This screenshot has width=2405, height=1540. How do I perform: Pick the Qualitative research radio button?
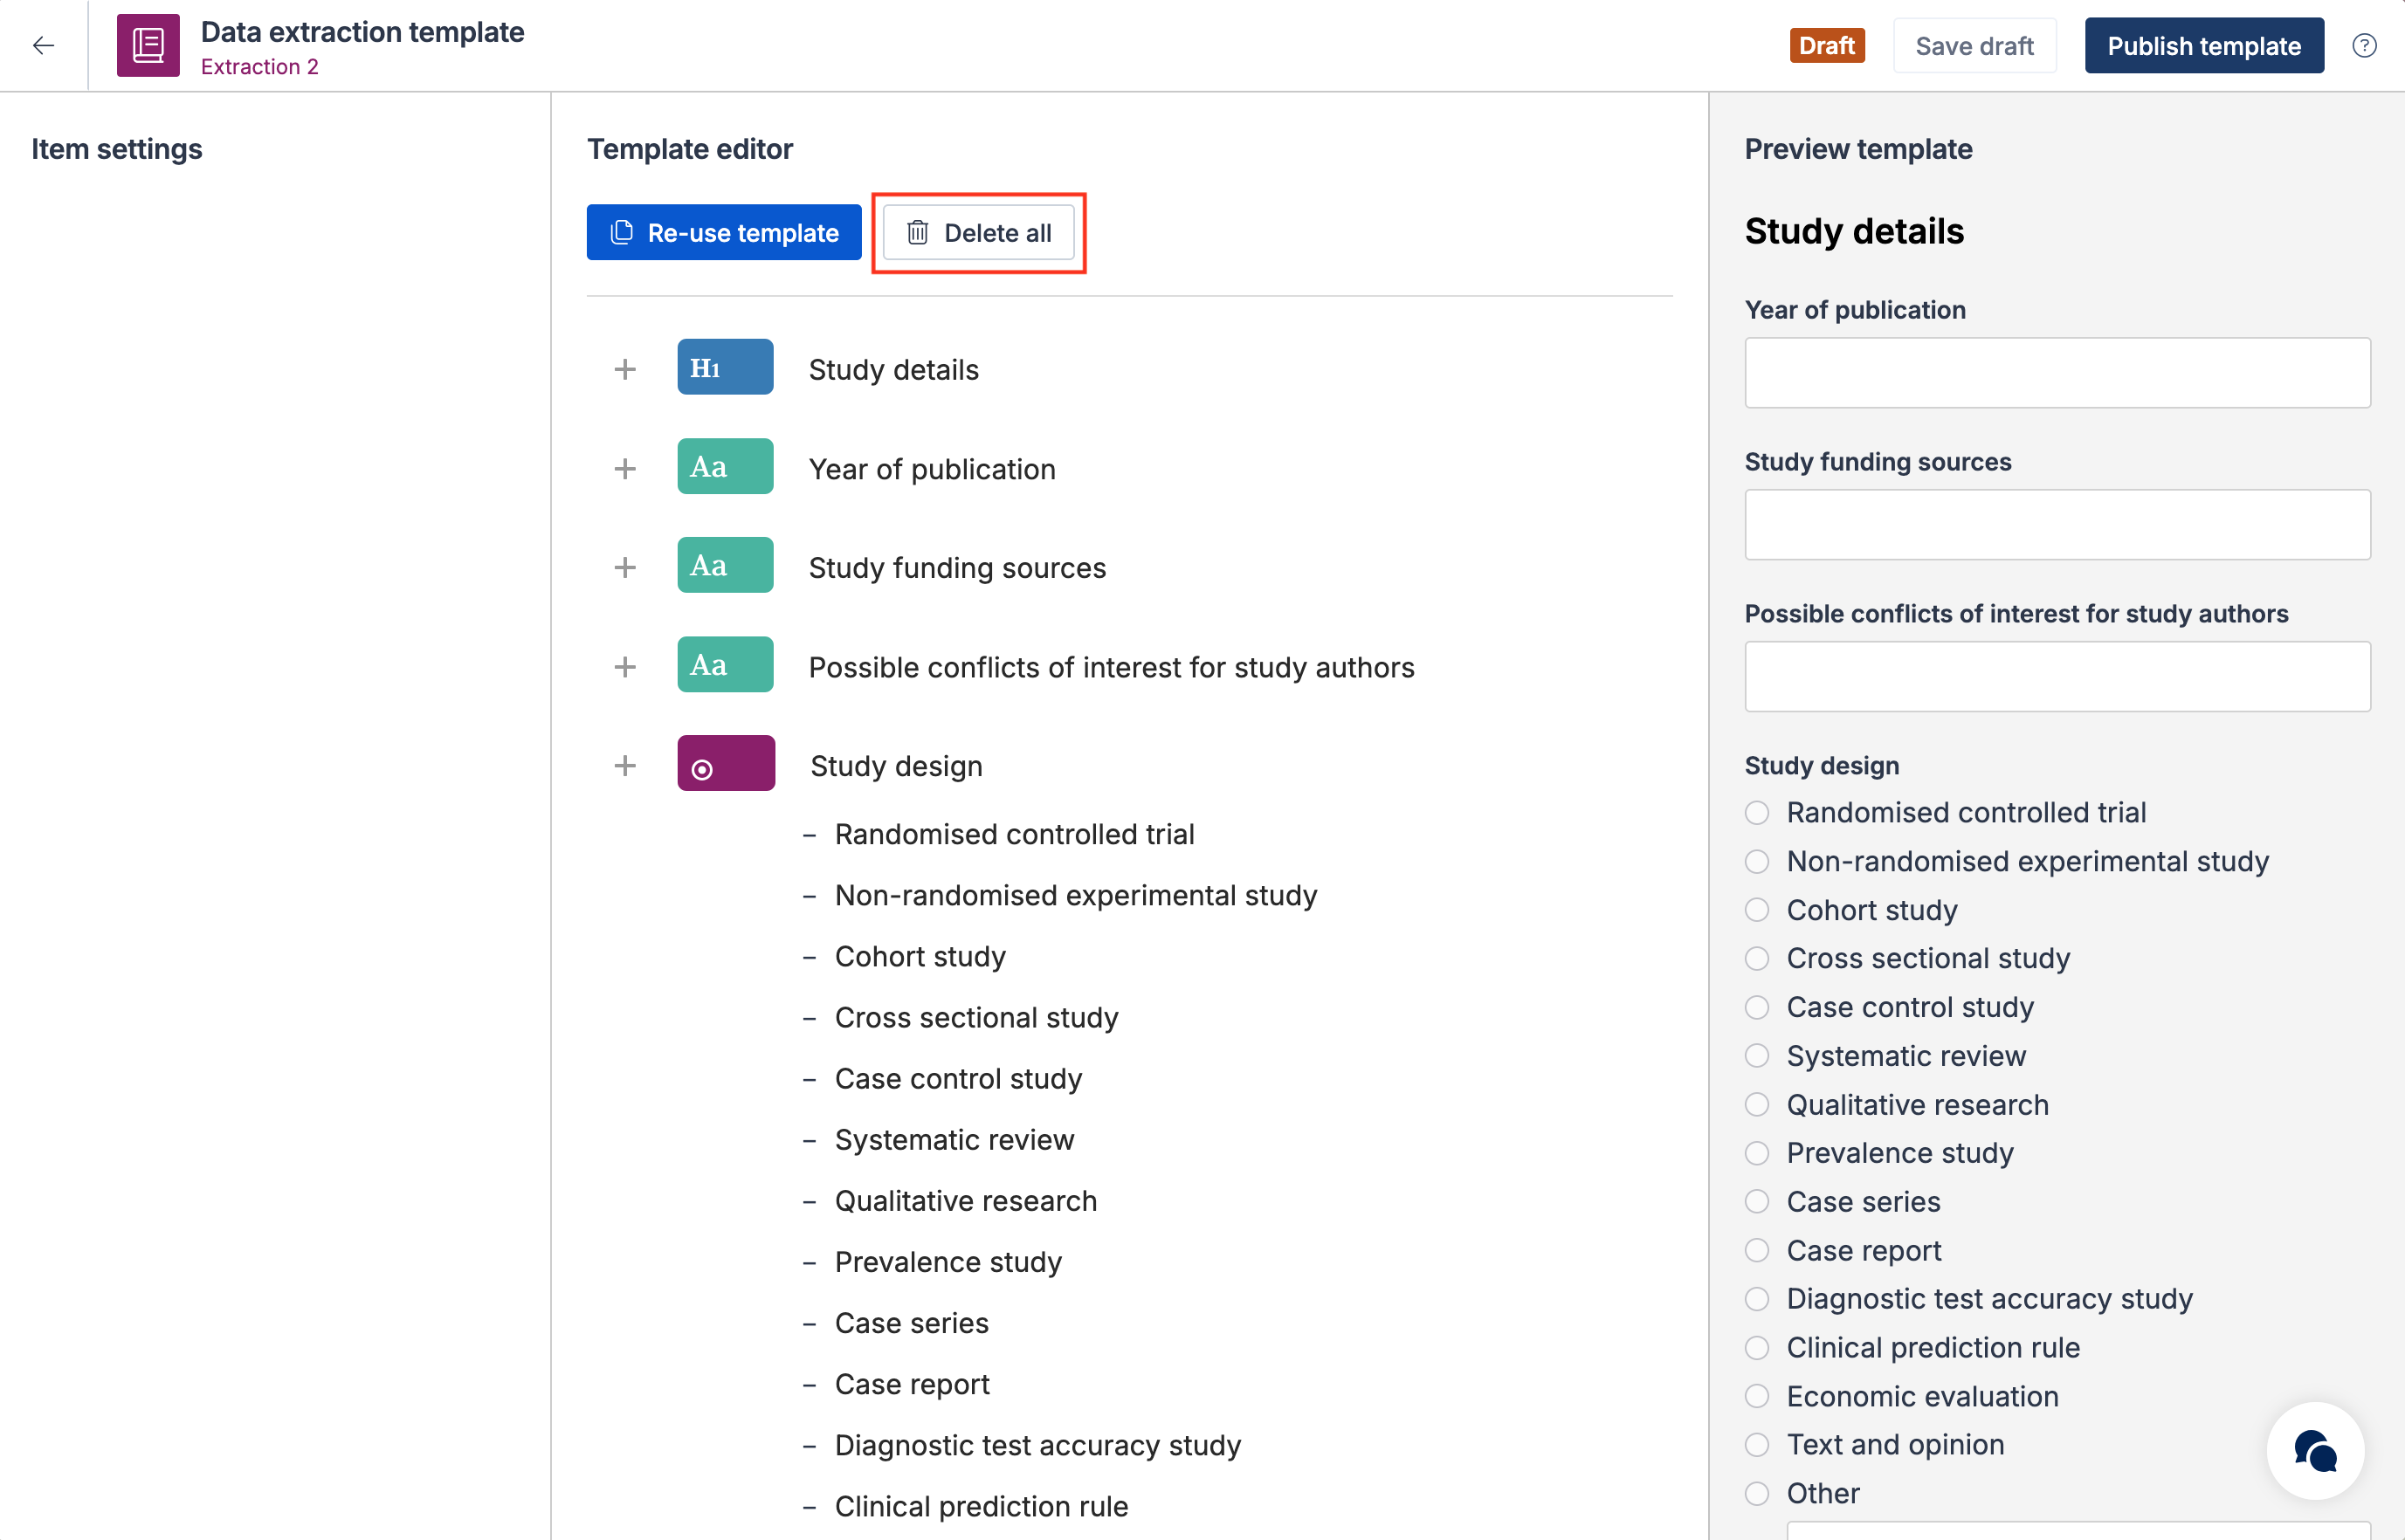point(1757,1104)
